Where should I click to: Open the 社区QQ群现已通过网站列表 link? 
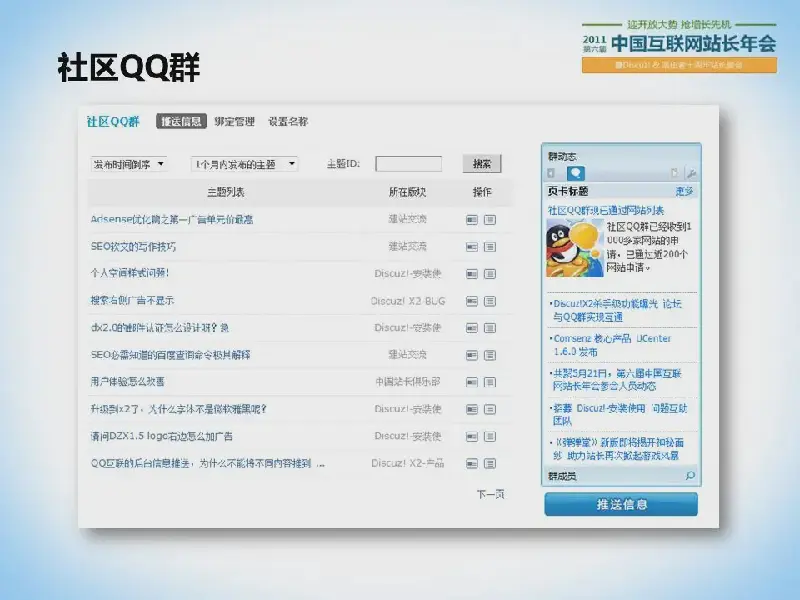[x=606, y=210]
